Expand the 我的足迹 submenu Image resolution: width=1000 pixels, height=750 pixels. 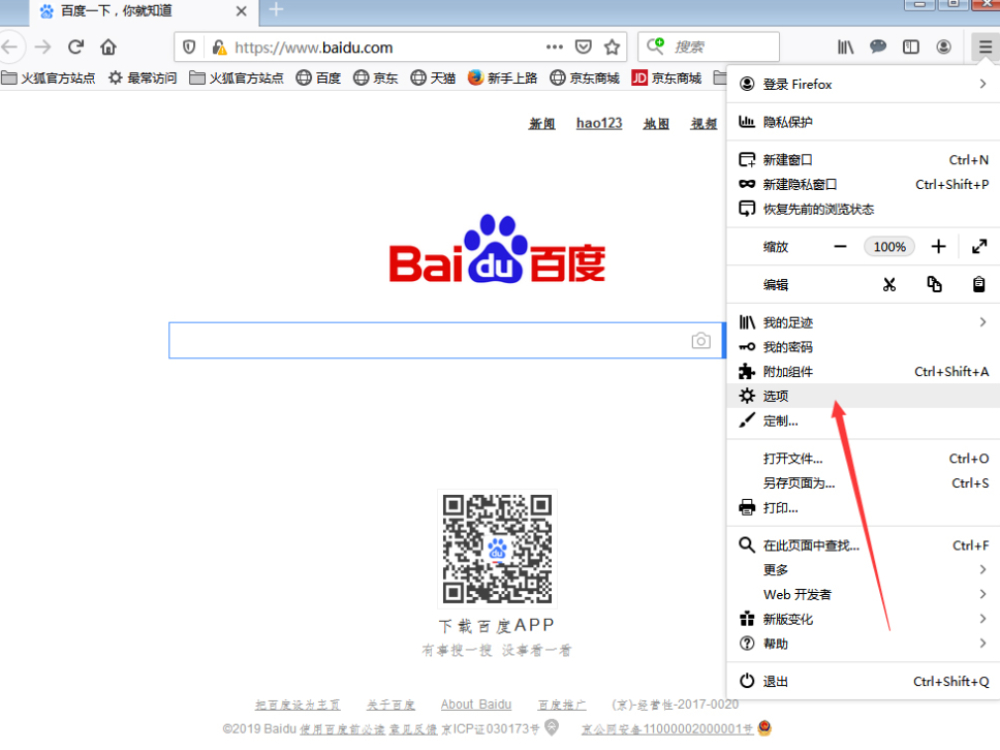coord(864,323)
